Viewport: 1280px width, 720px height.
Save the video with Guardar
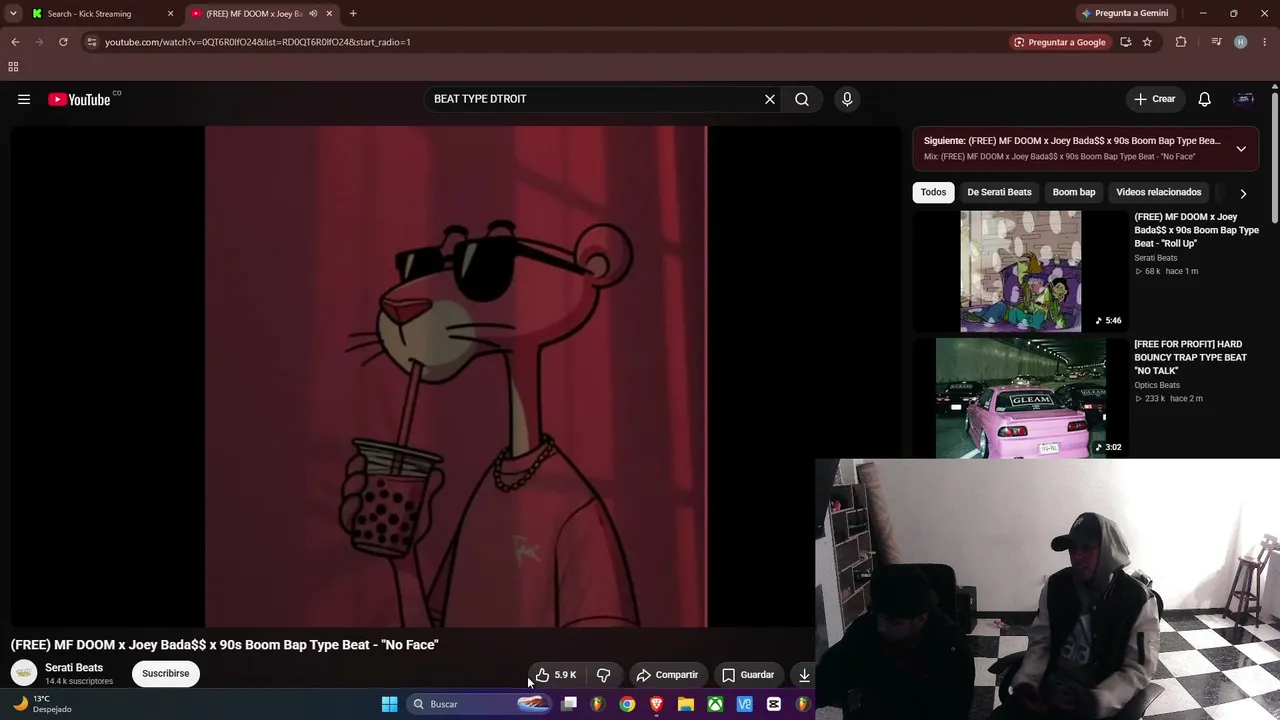point(748,675)
